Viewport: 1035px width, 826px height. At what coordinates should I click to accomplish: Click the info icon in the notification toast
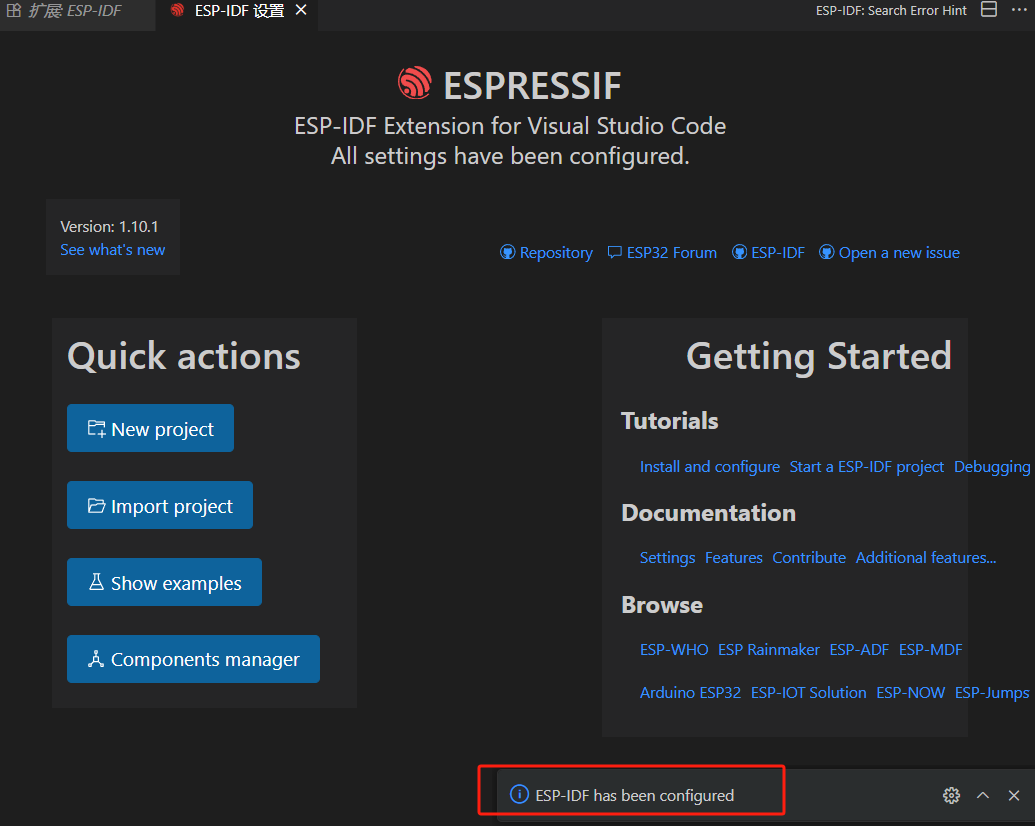pyautogui.click(x=519, y=794)
